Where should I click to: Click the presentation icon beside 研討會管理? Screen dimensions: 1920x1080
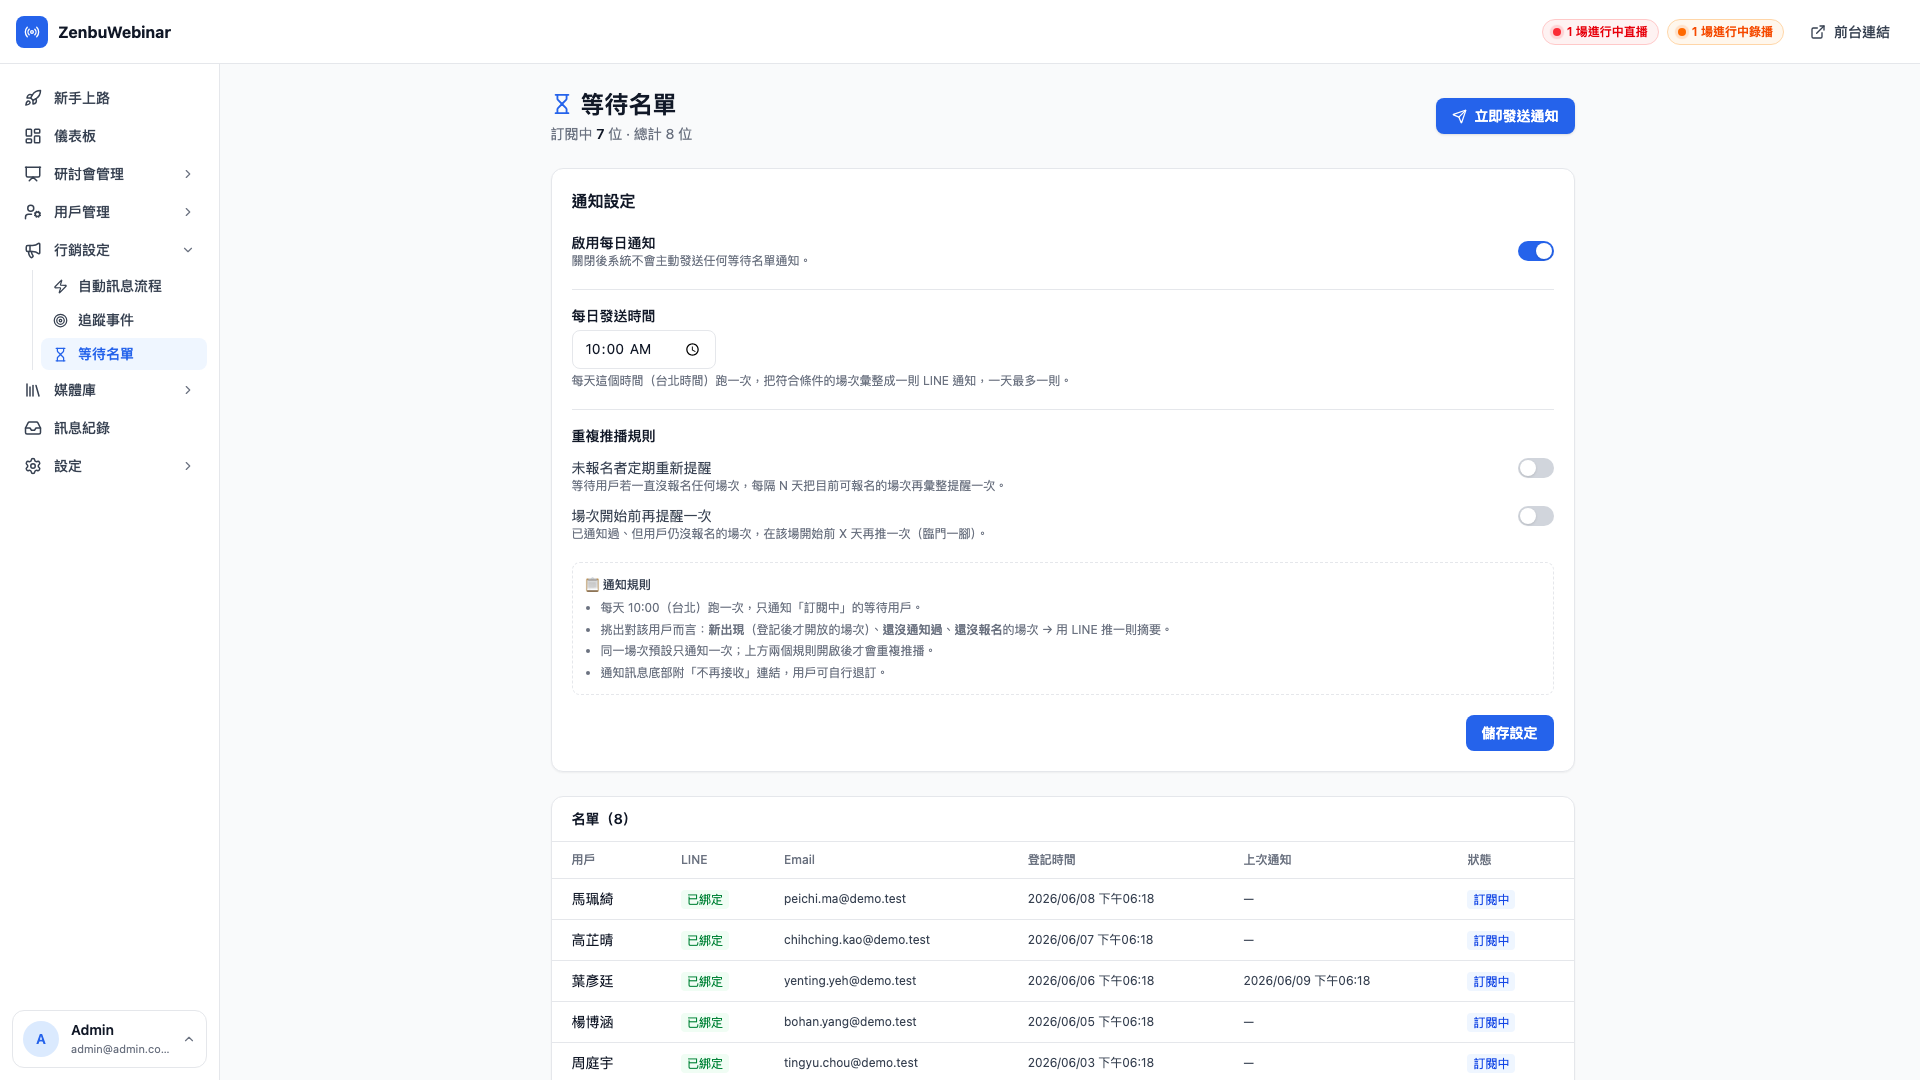coord(33,174)
